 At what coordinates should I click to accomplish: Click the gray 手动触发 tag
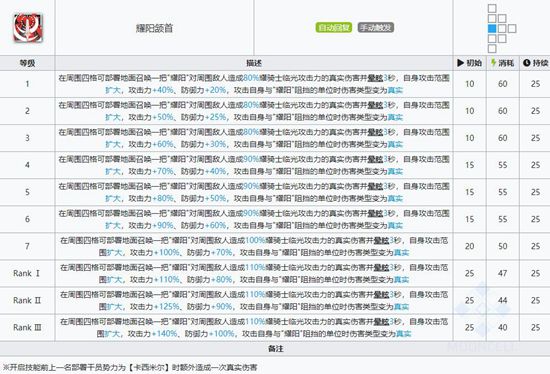coord(376,28)
